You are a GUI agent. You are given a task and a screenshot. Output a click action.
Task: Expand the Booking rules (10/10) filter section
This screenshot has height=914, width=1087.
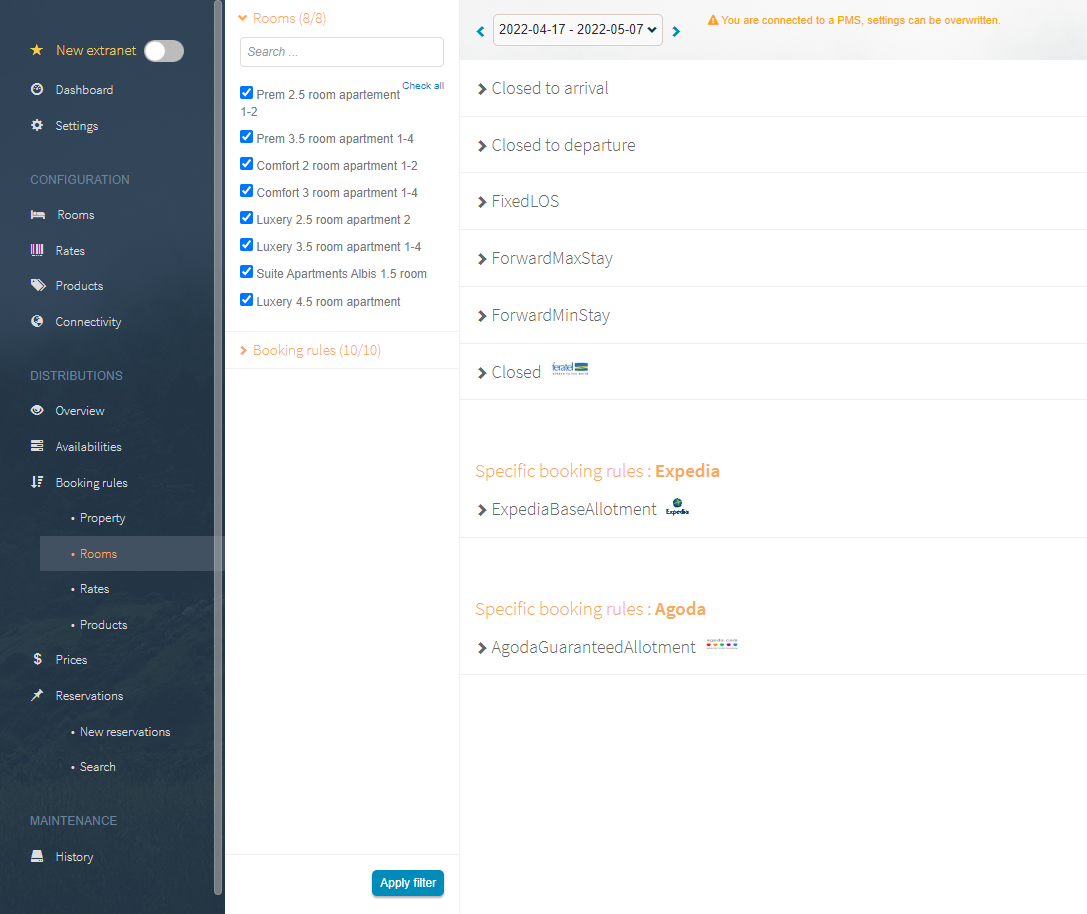point(316,350)
